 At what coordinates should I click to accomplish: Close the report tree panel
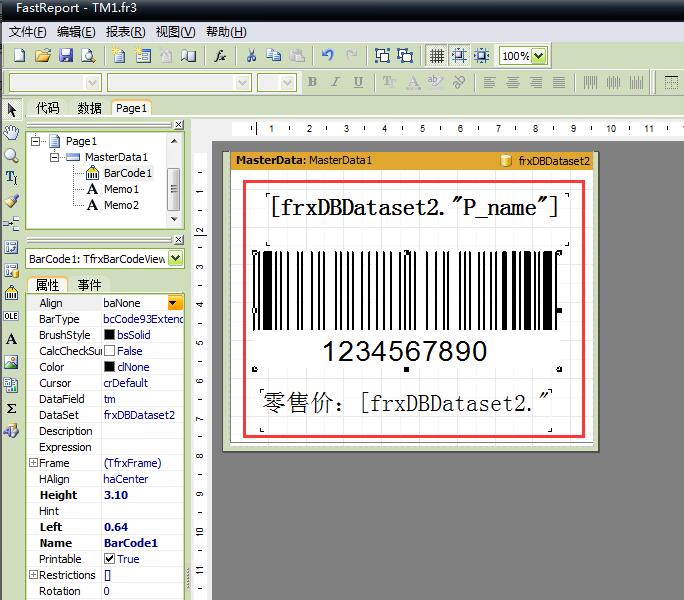tap(178, 125)
